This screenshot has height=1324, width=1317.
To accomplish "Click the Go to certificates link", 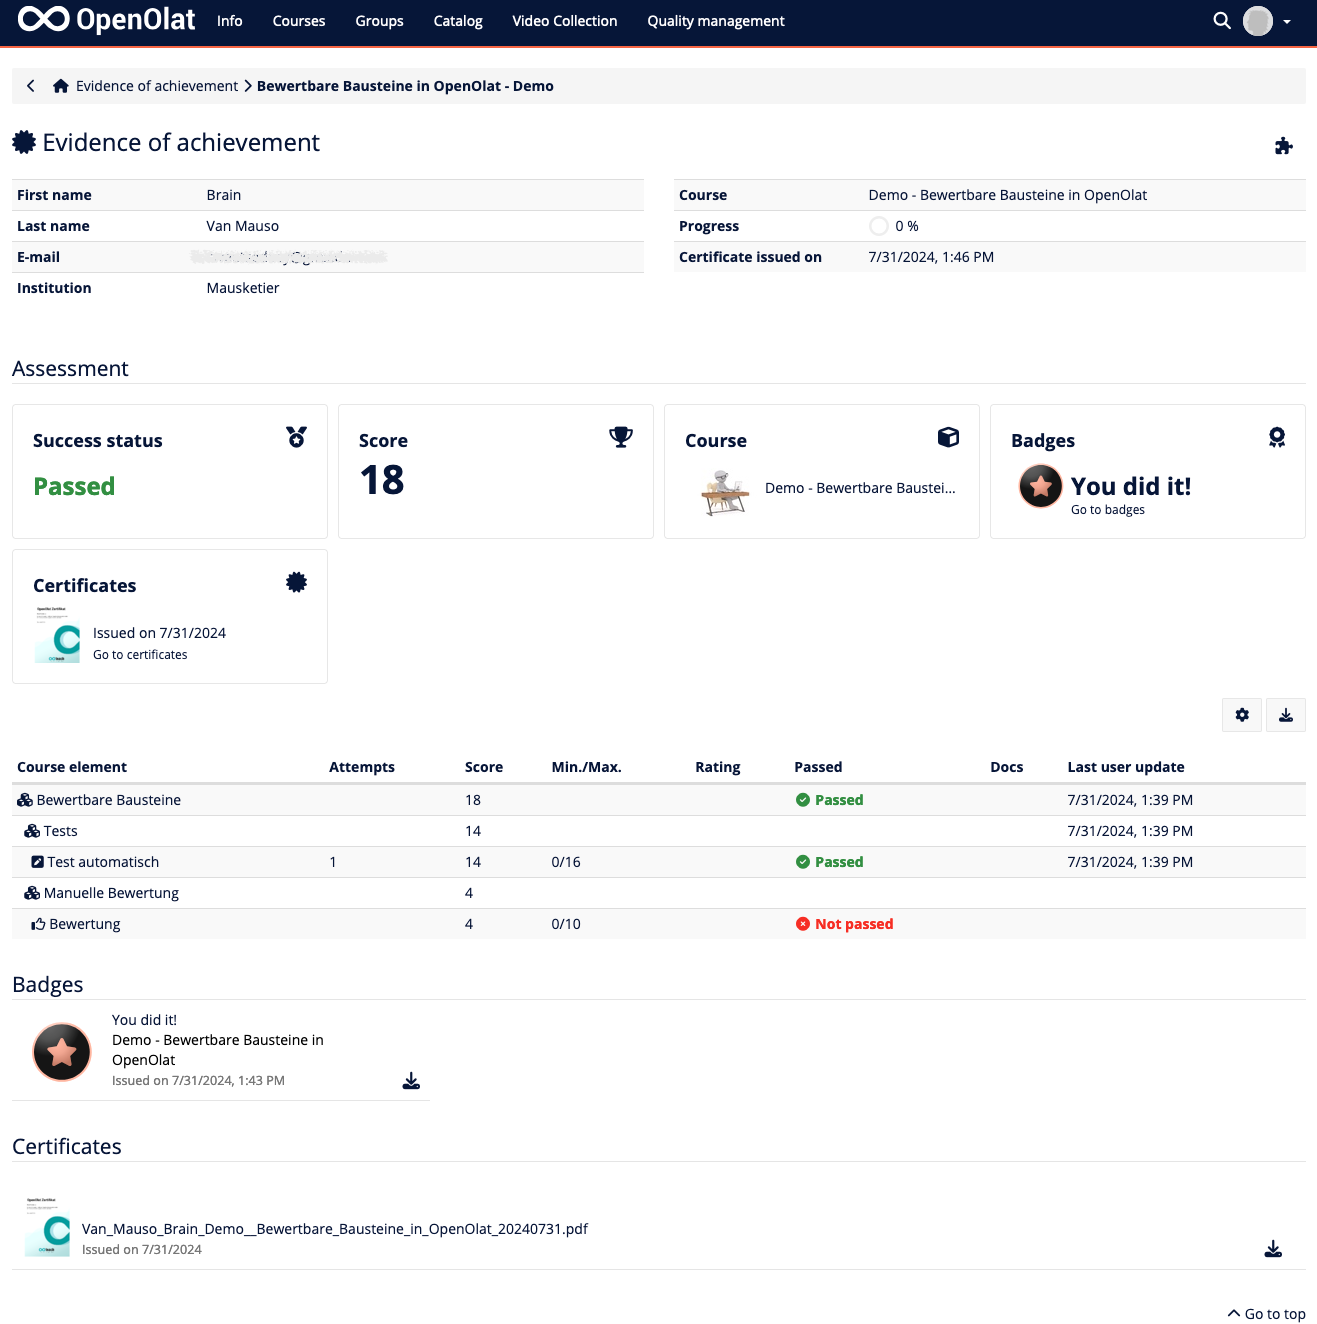I will click(140, 655).
